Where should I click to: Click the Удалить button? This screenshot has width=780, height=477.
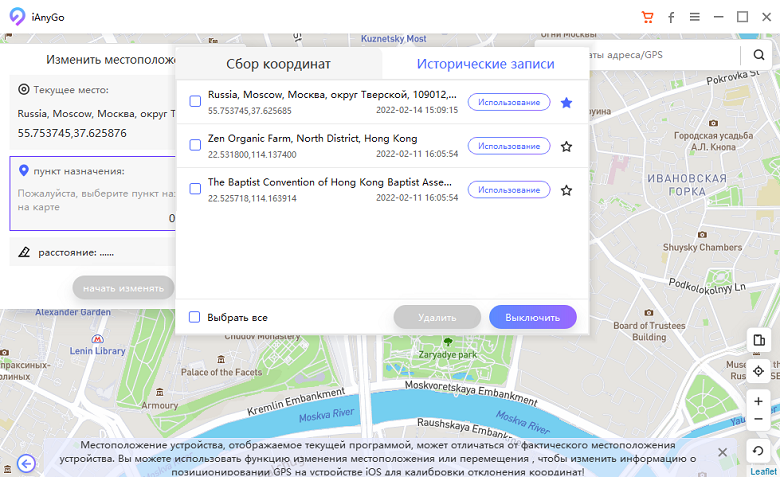tap(437, 317)
